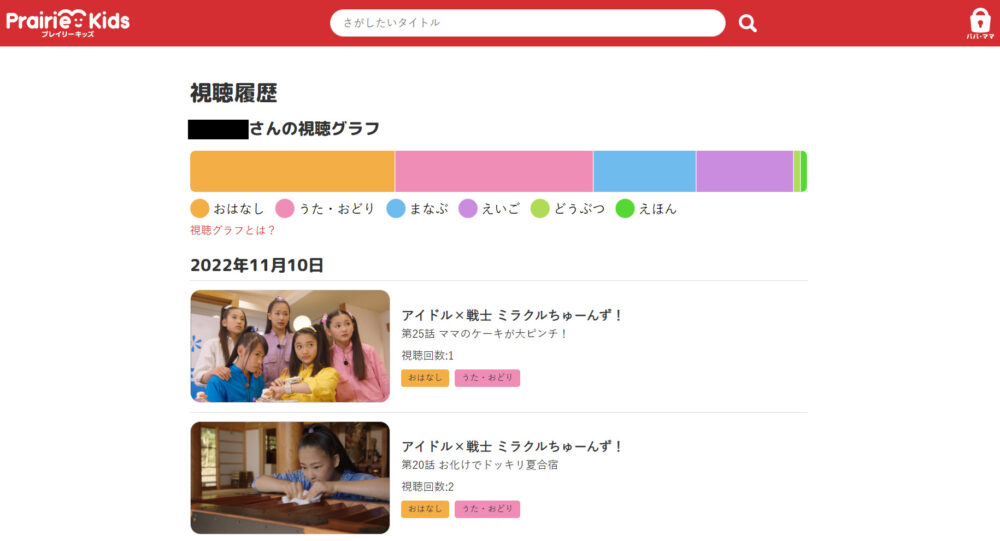Select the purple えいご graph segment
This screenshot has height=541, width=1000.
[x=744, y=171]
